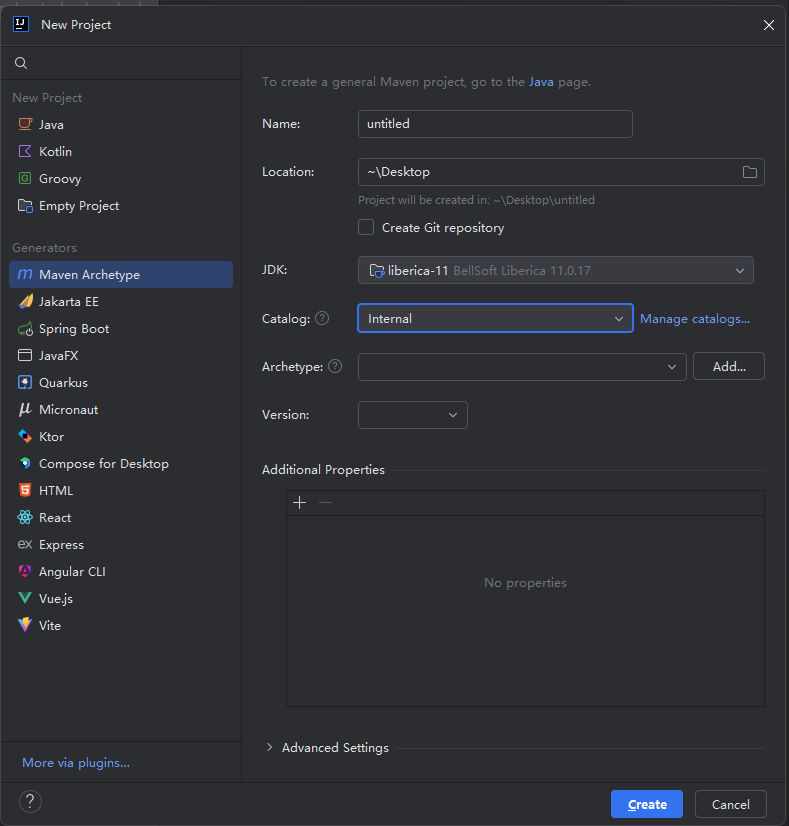Select Empty Project type
This screenshot has width=789, height=826.
pyautogui.click(x=121, y=205)
